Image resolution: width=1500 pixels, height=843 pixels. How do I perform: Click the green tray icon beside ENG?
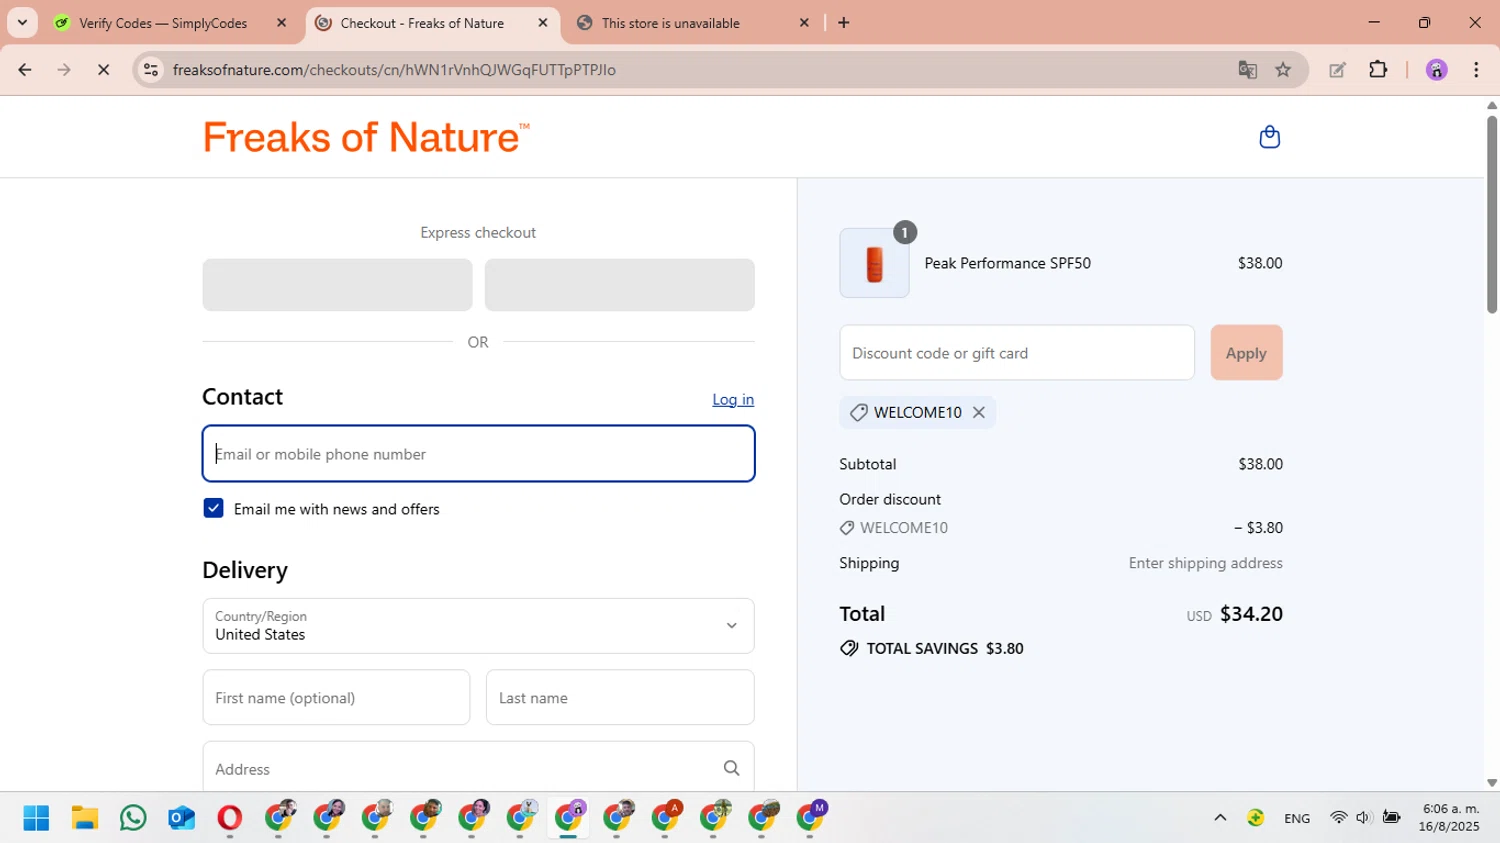[x=1255, y=818]
